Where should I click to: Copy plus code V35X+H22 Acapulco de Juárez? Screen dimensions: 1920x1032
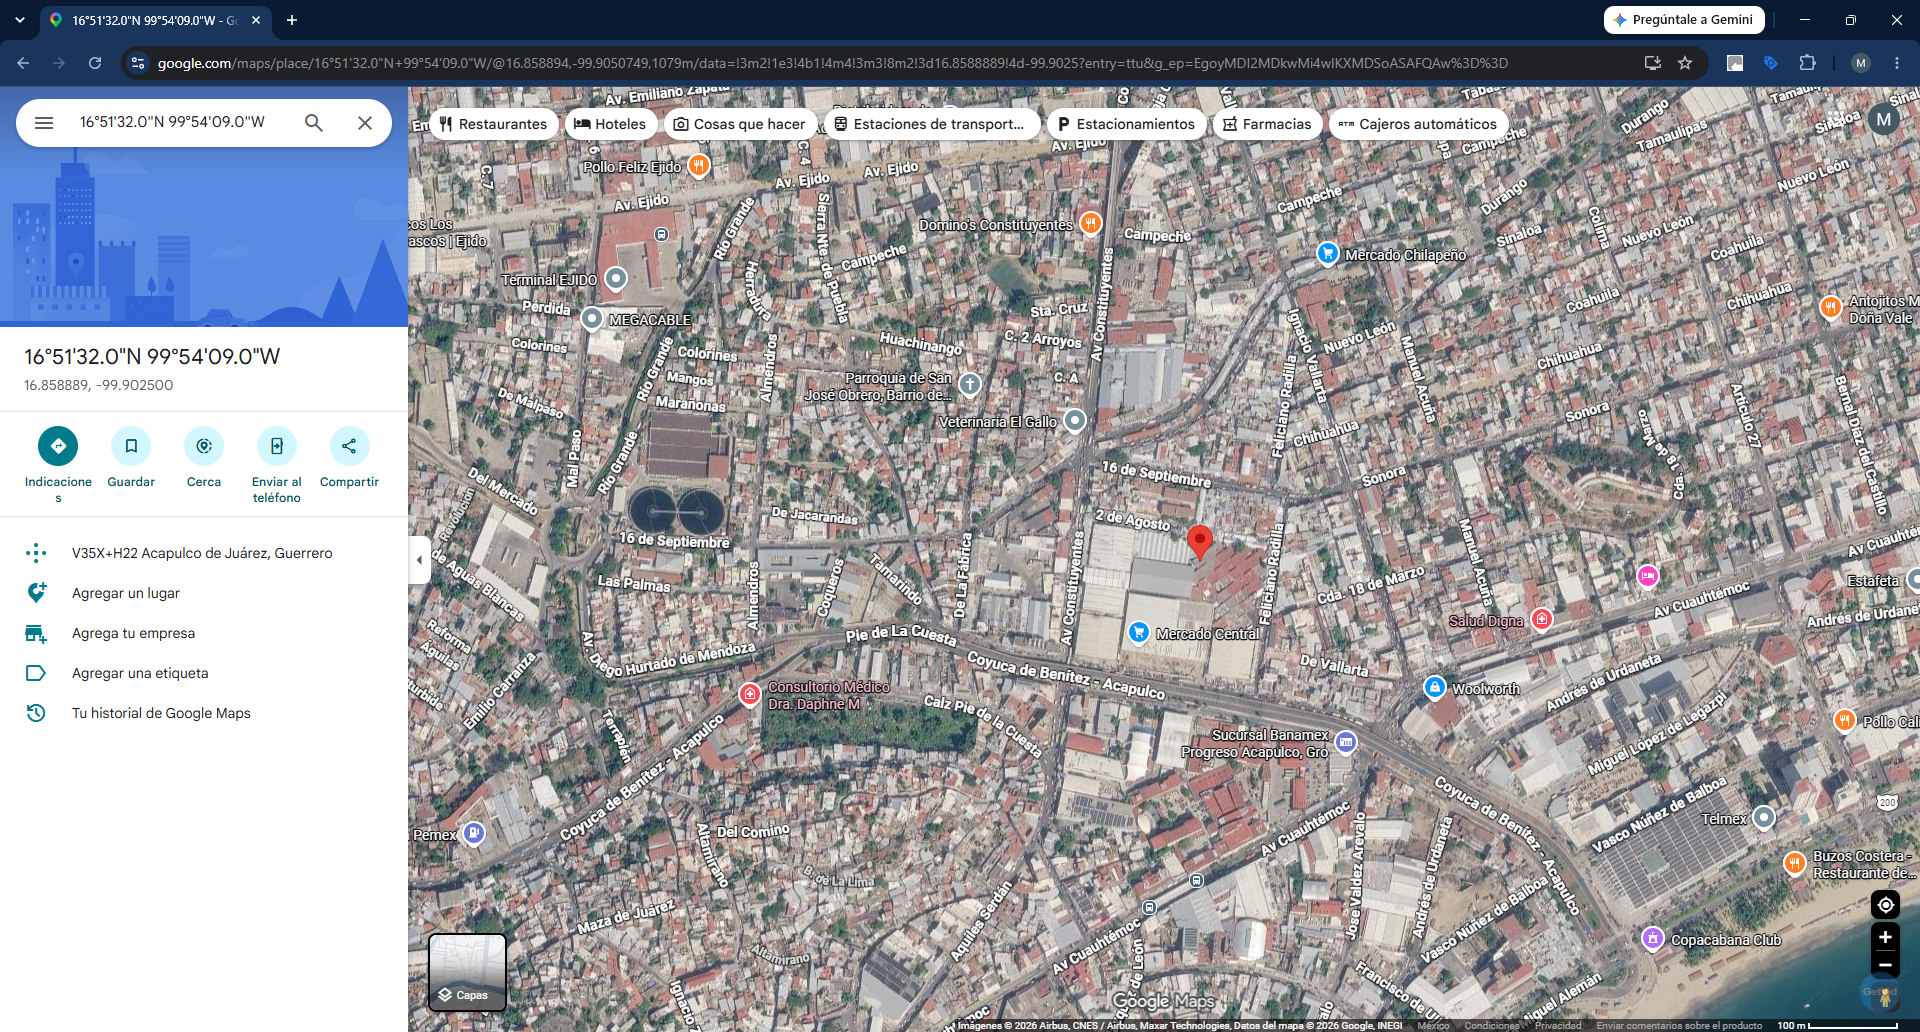(x=204, y=553)
